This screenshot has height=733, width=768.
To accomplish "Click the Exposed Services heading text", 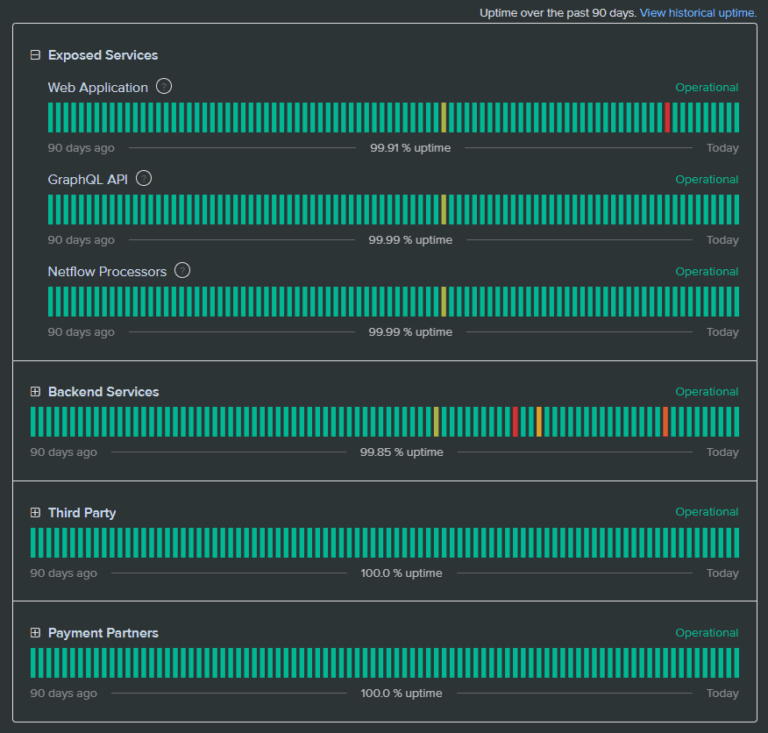I will pyautogui.click(x=103, y=55).
